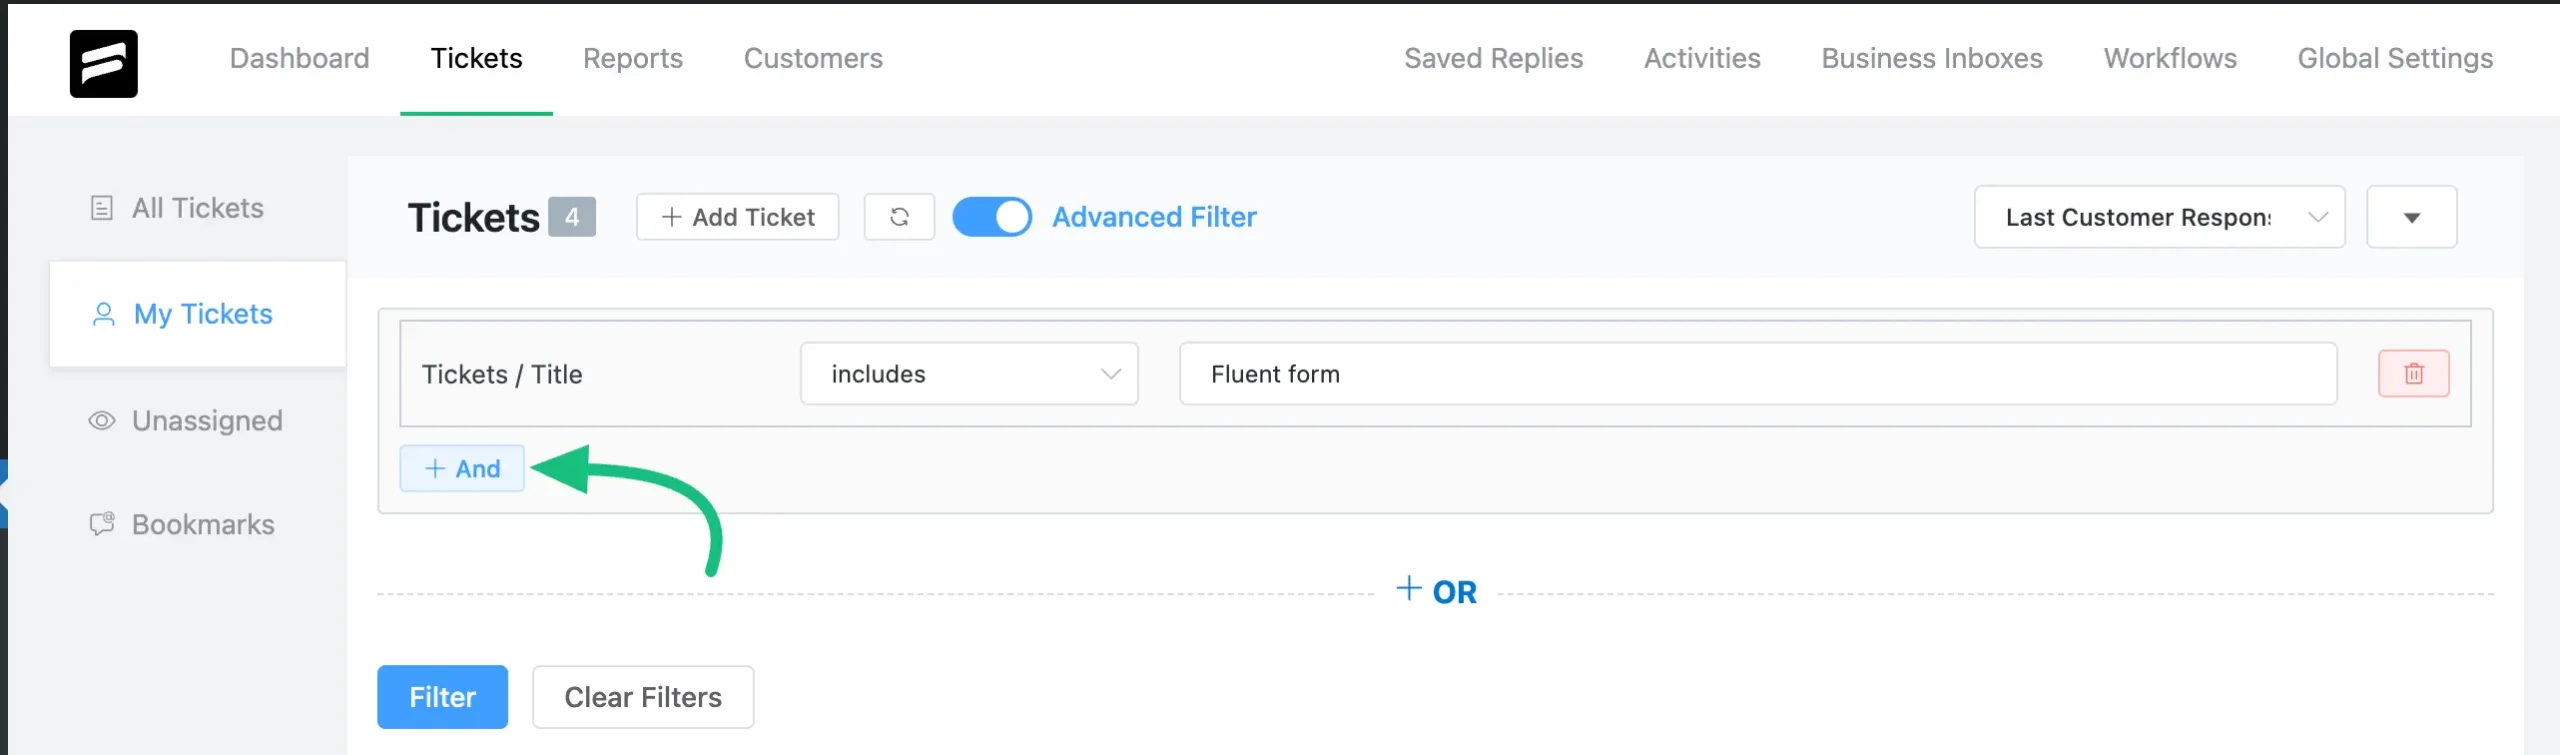Click the Fluent Support logo icon
The height and width of the screenshot is (755, 2560).
[x=103, y=64]
